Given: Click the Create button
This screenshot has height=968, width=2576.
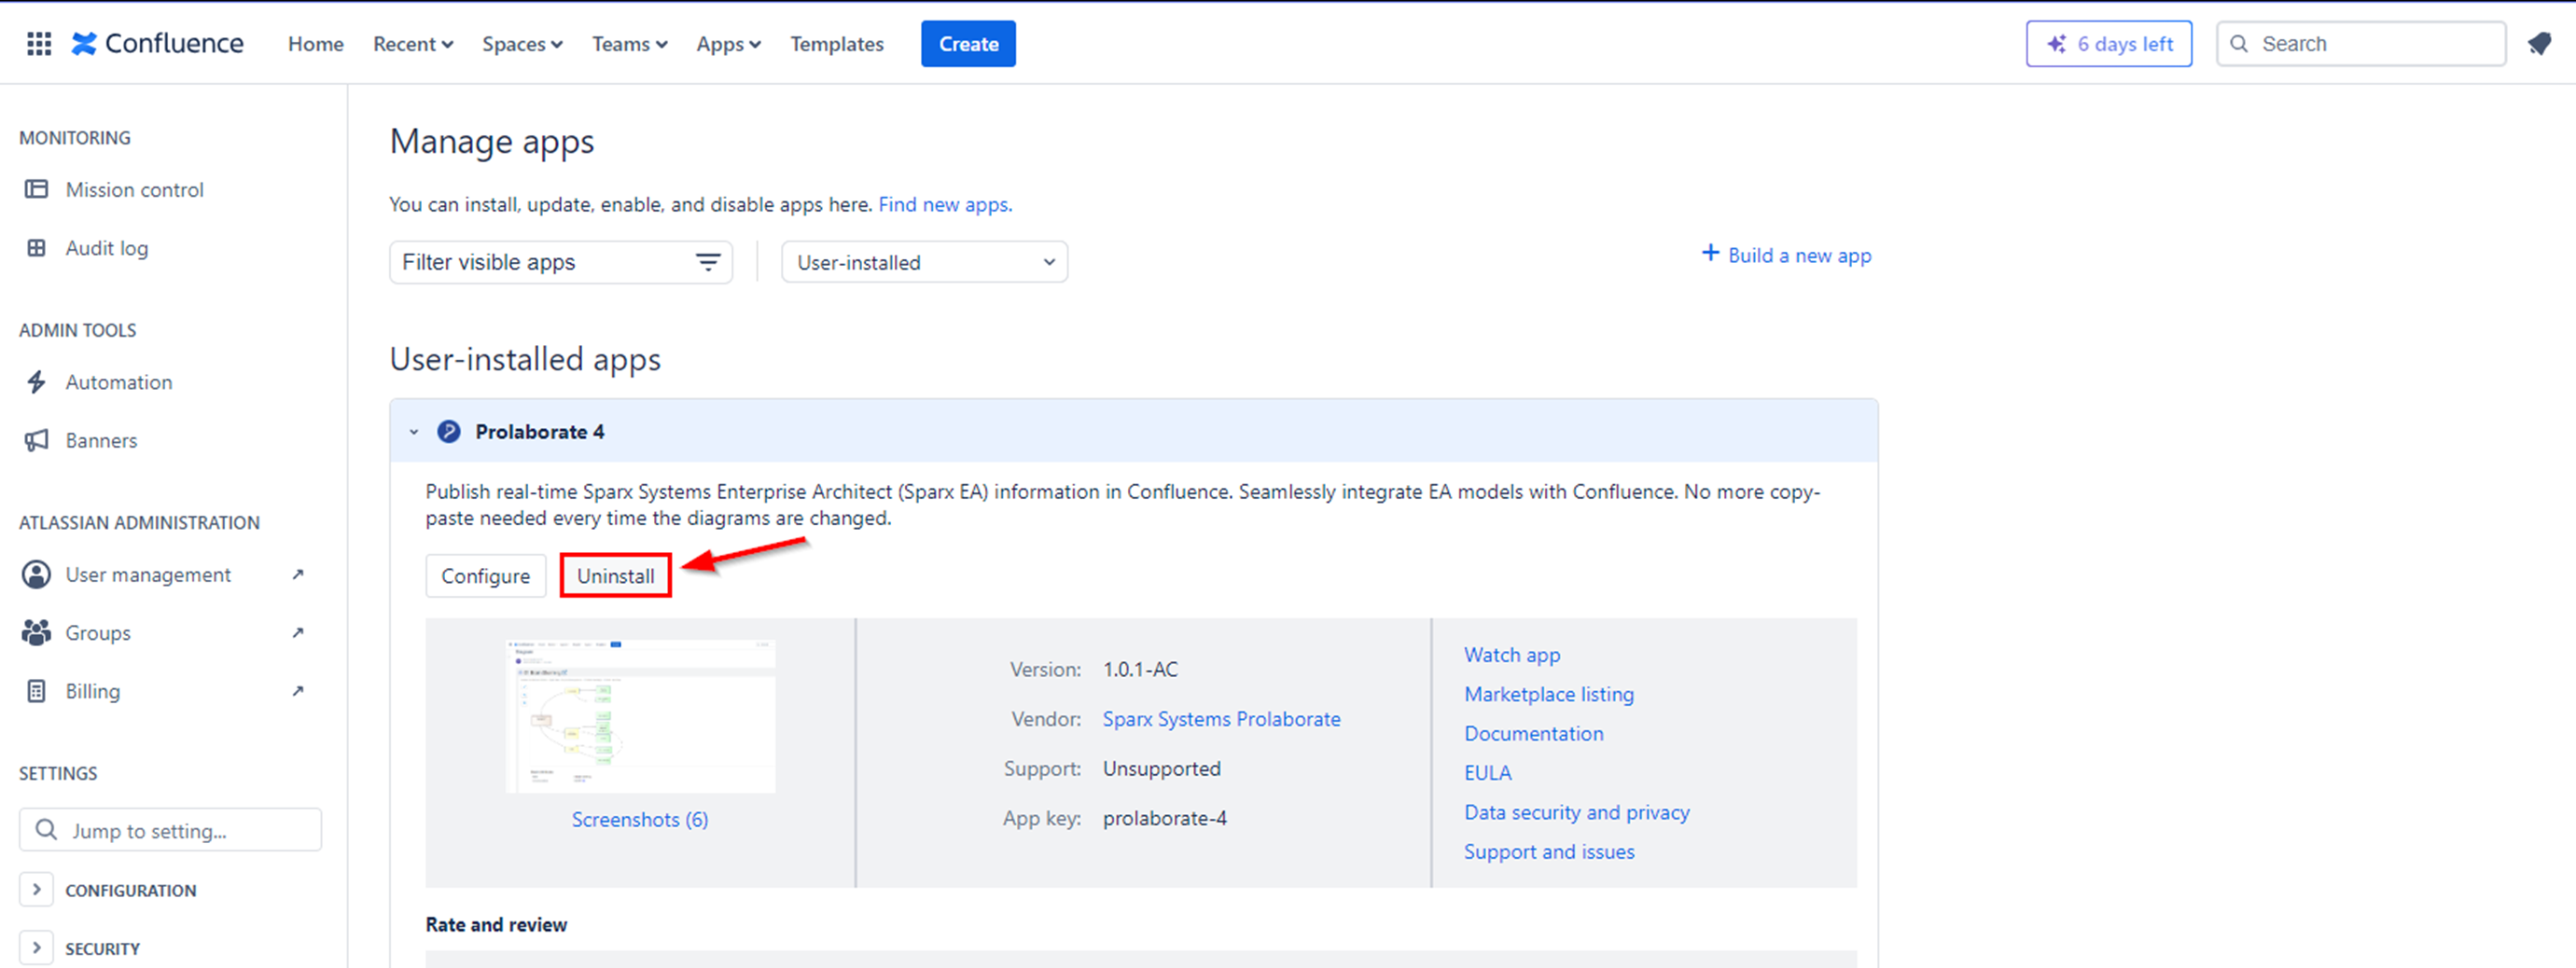Looking at the screenshot, I should 968,44.
